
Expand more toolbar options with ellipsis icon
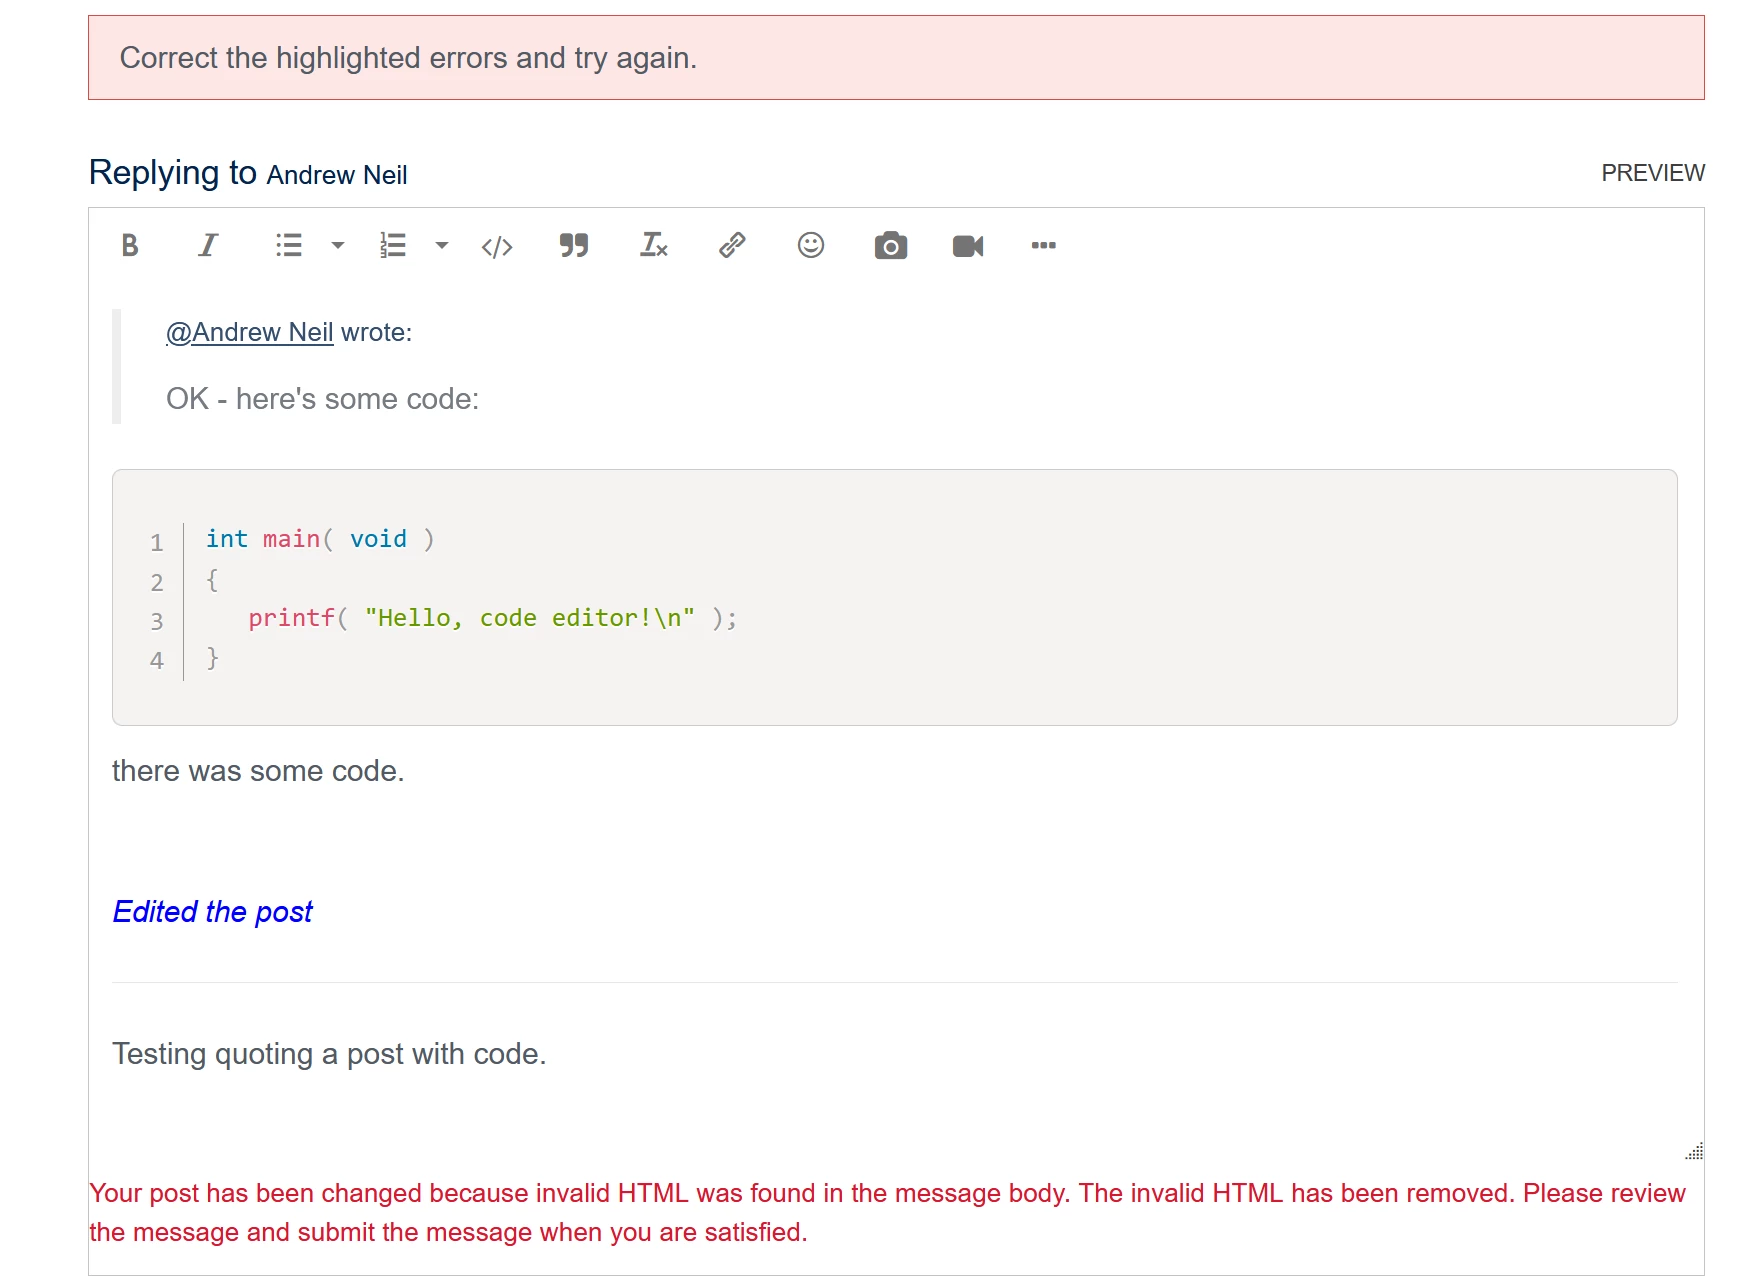[1044, 245]
